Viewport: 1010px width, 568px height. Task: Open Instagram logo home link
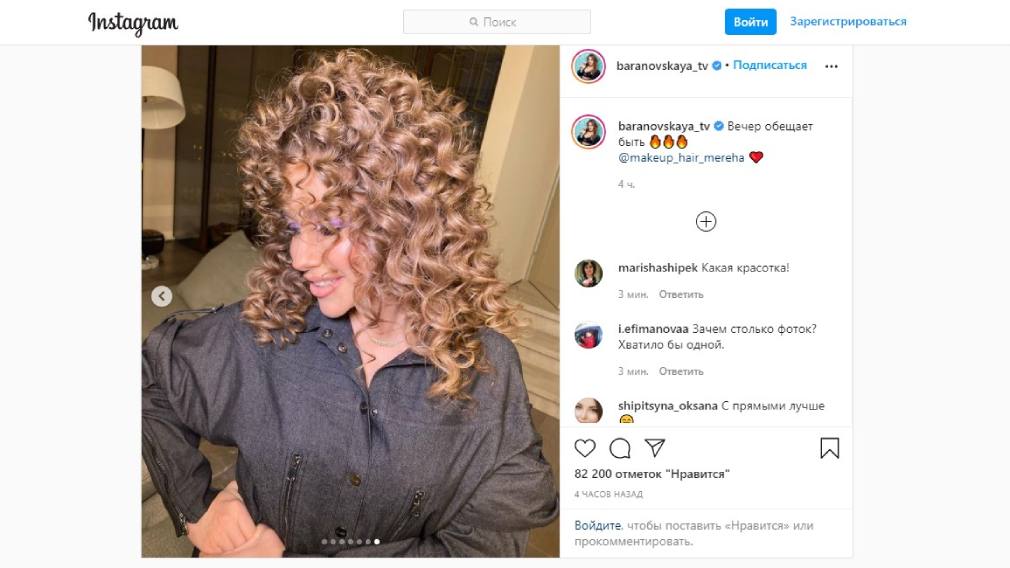[133, 23]
